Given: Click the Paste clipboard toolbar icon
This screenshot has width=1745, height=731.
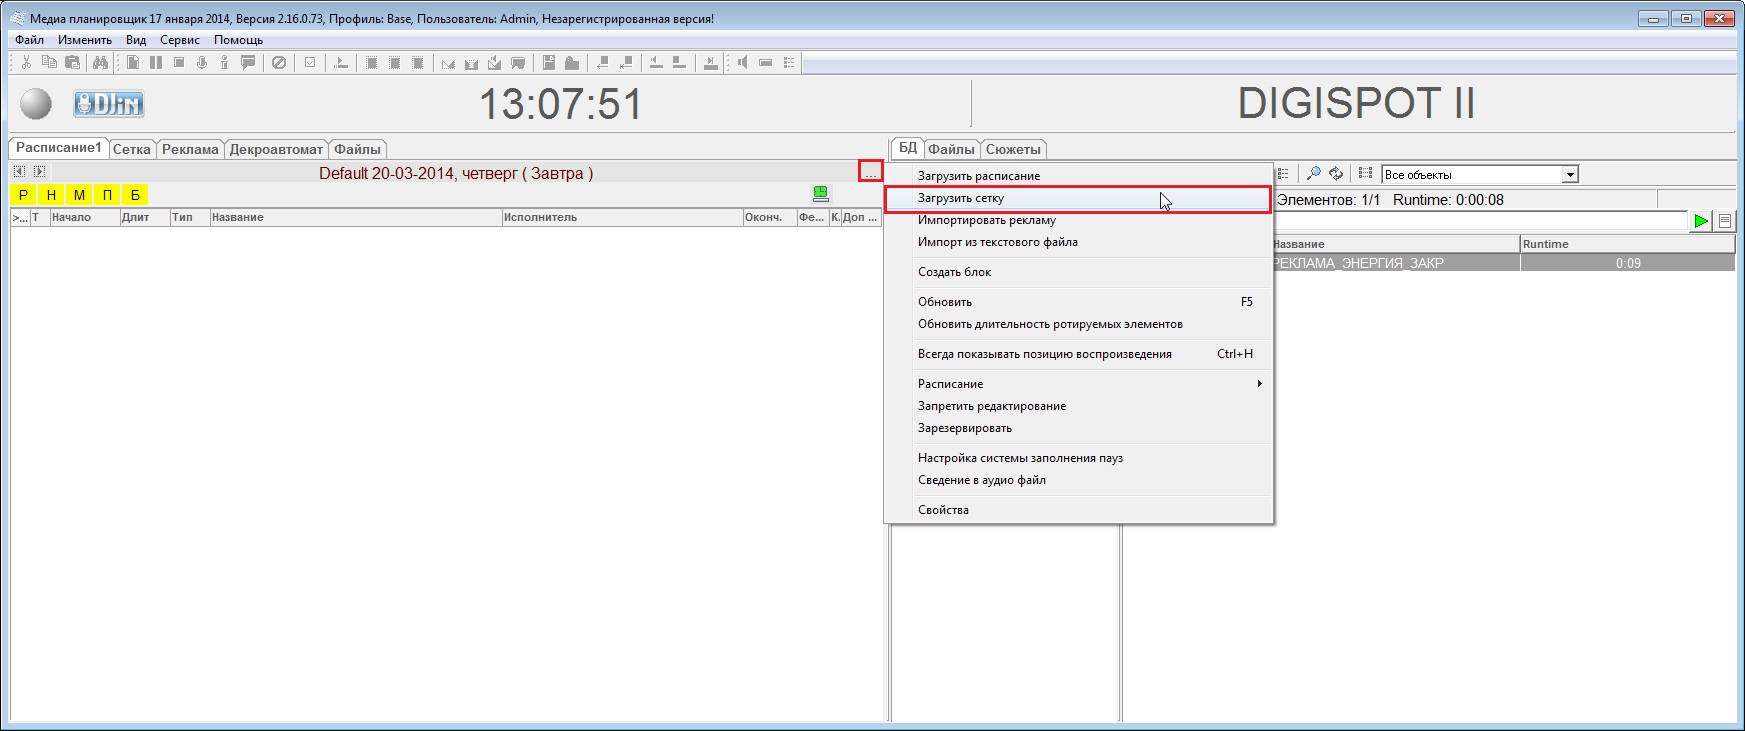Looking at the screenshot, I should 72,62.
